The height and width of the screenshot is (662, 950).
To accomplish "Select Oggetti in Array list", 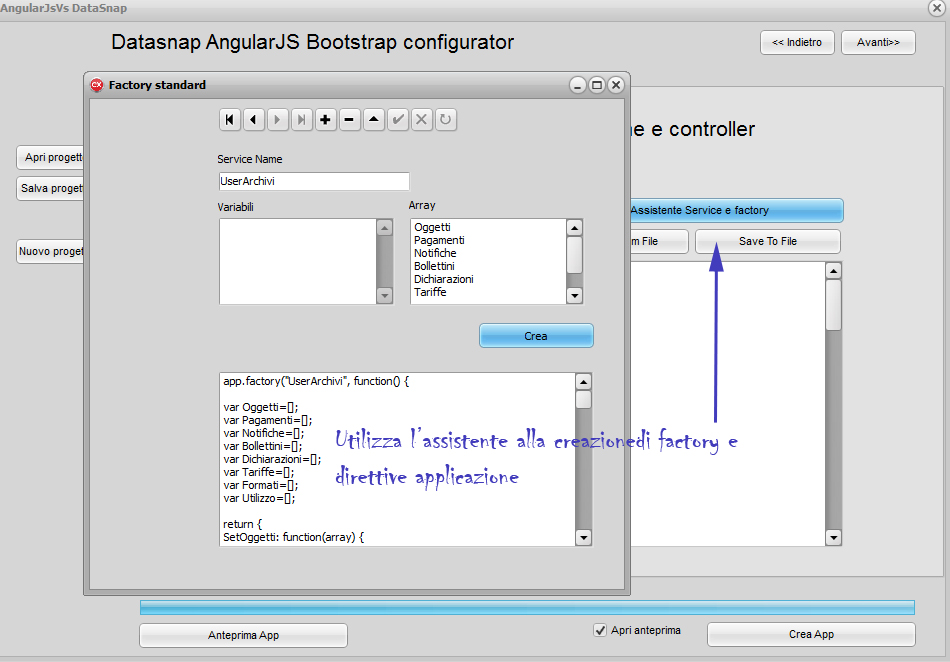I will coord(432,227).
